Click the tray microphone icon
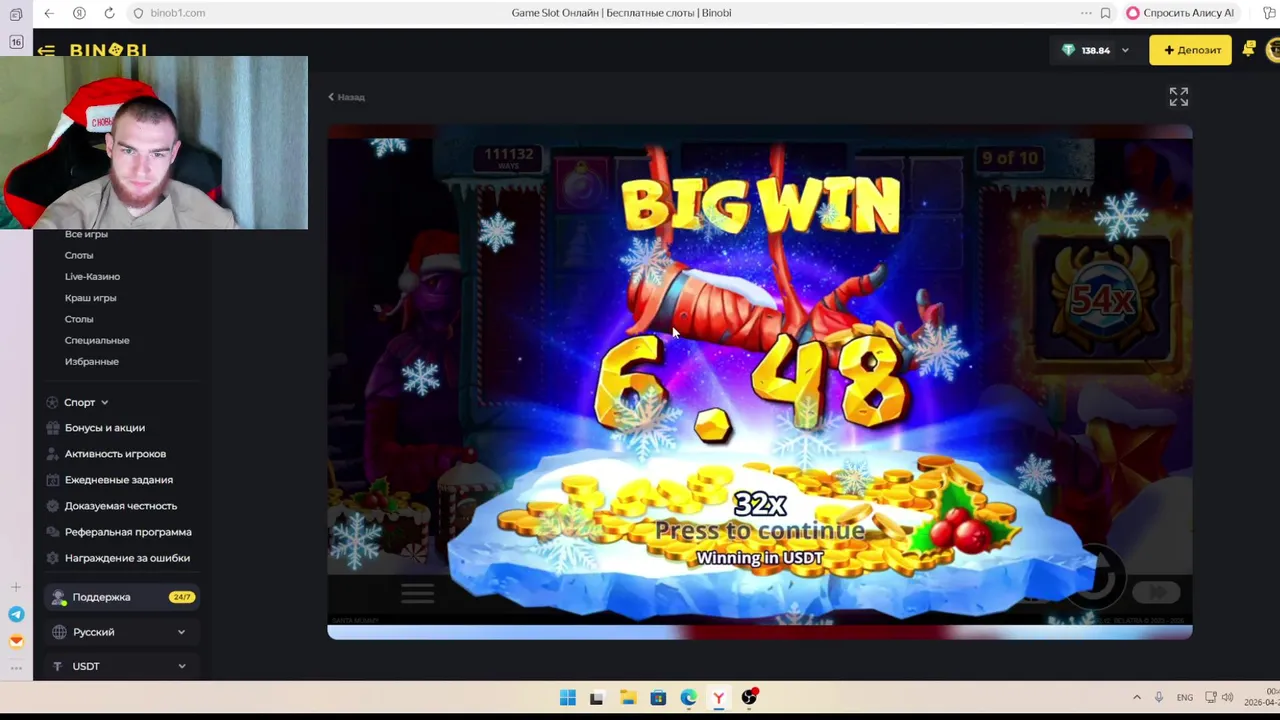 pyautogui.click(x=1159, y=698)
